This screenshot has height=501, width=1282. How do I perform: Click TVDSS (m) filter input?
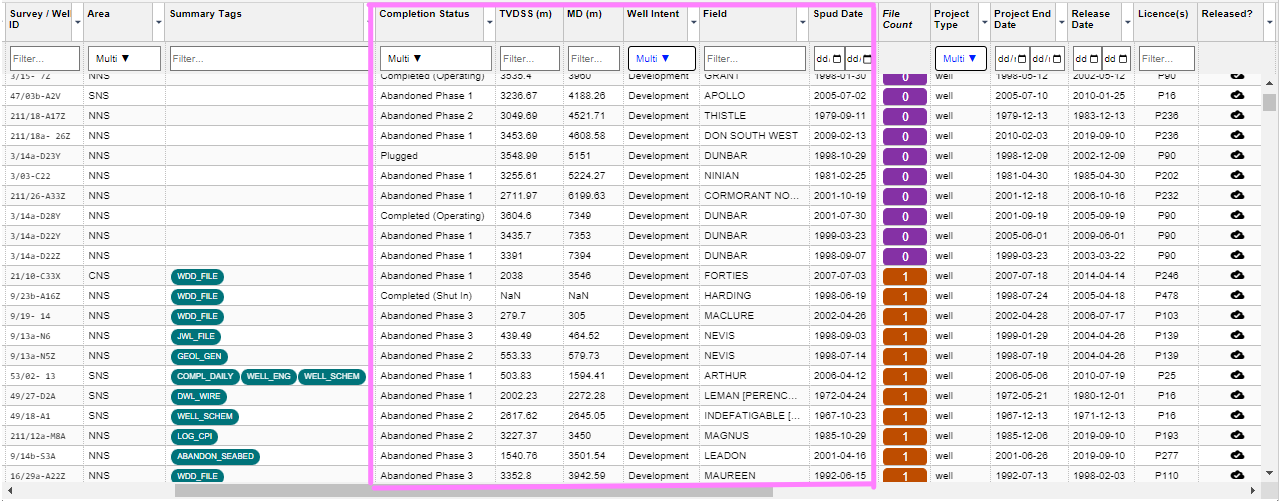[530, 59]
